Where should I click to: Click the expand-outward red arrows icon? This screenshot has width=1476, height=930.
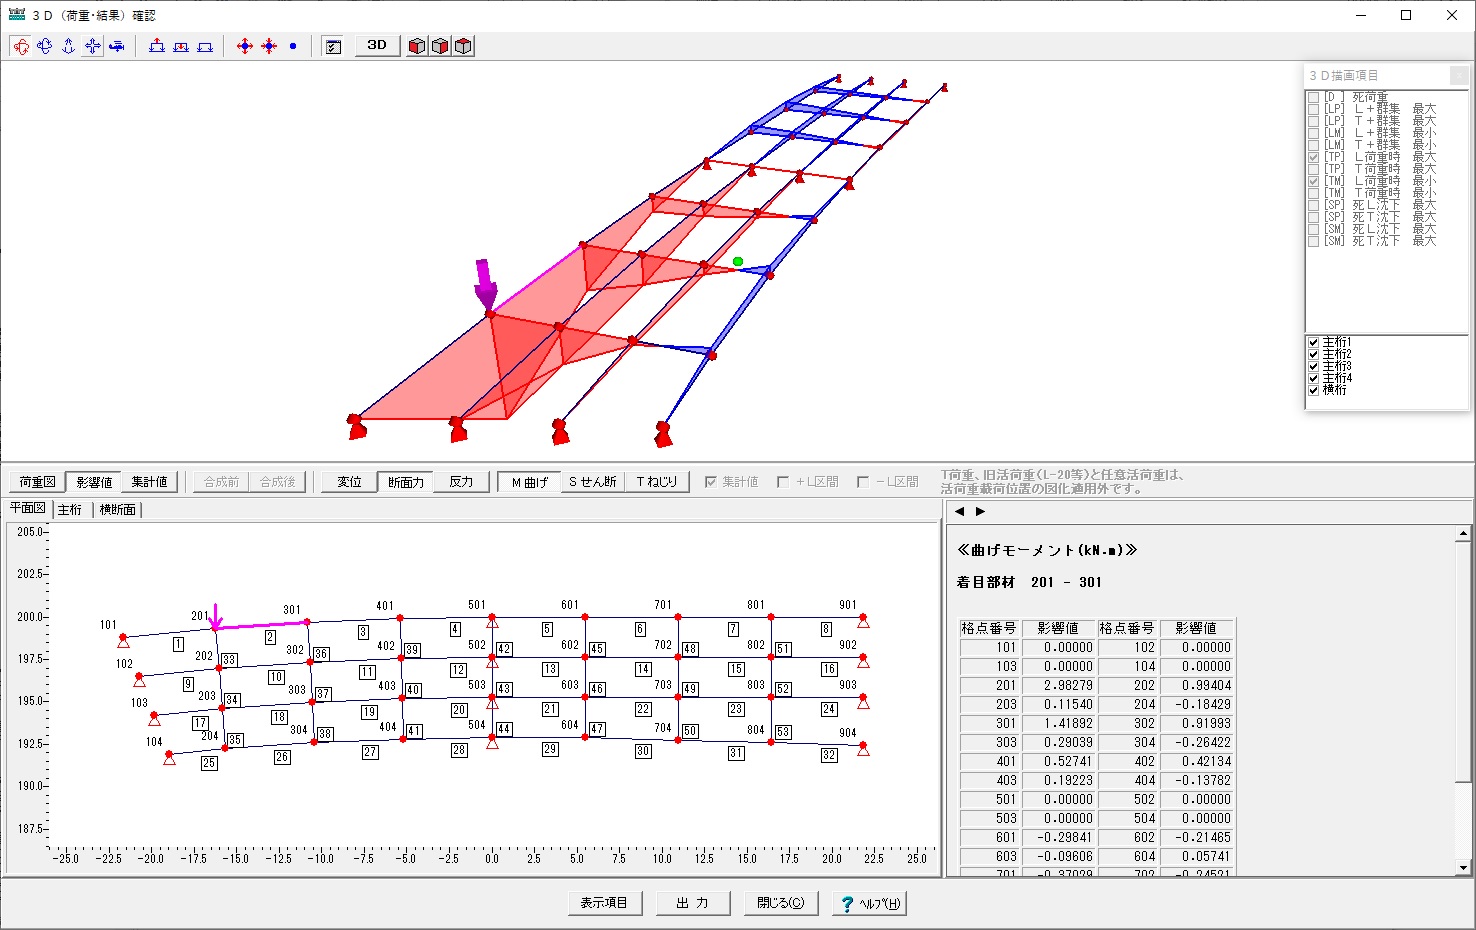(245, 46)
